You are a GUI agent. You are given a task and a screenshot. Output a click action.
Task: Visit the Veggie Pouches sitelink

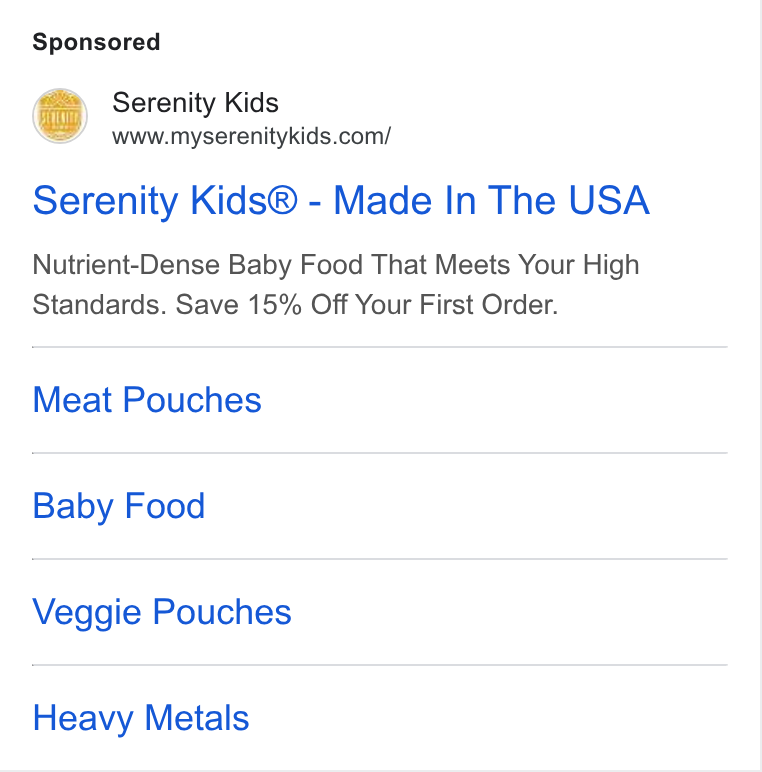pyautogui.click(x=162, y=612)
